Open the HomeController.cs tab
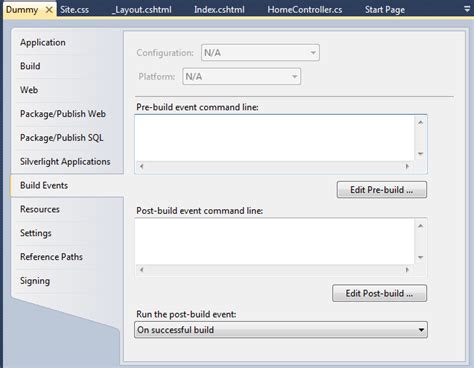Screen dimensions: 474x368 [305, 10]
